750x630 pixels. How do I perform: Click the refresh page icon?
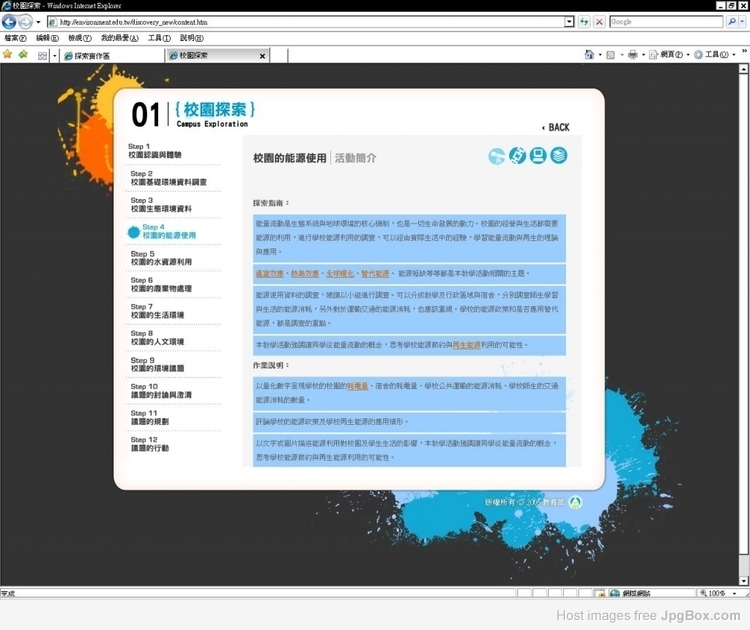(x=585, y=21)
